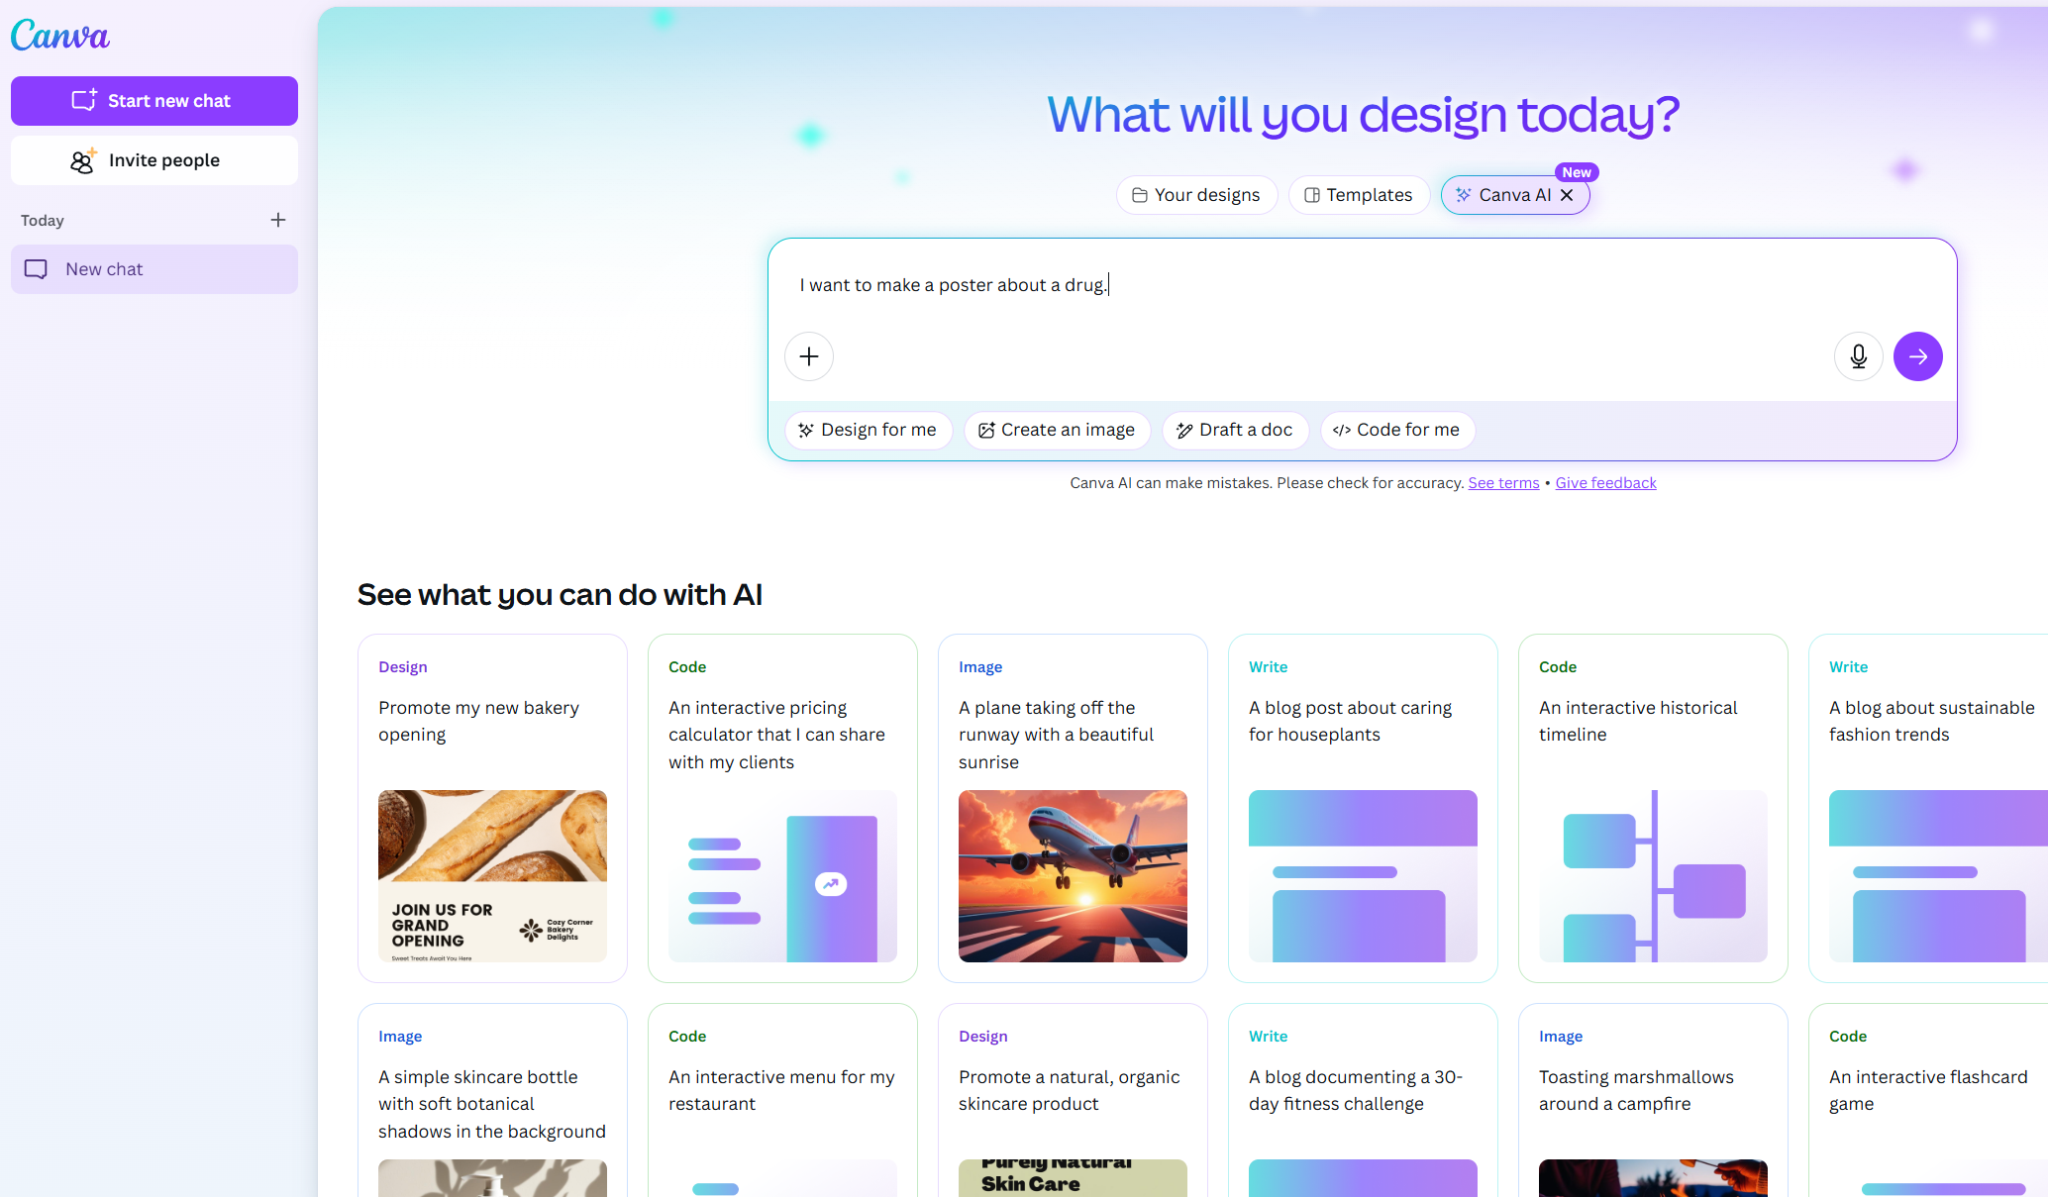Open the See terms link

click(x=1503, y=482)
